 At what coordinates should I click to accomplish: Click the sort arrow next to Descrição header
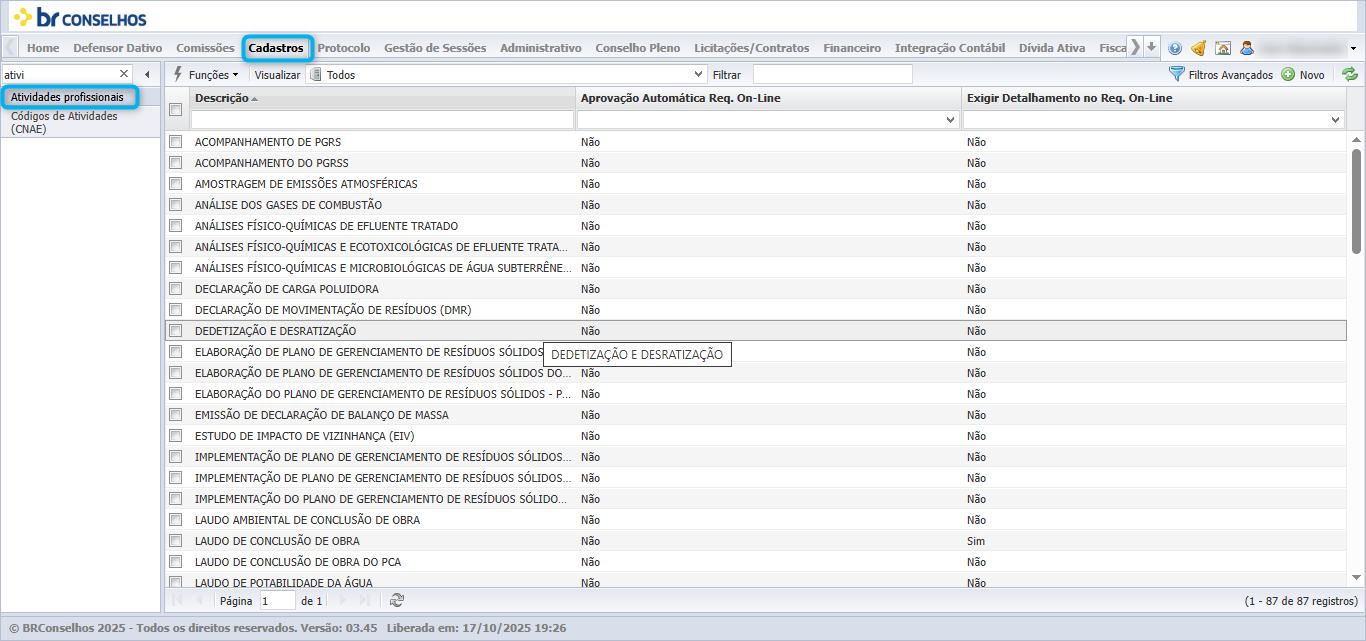[x=254, y=99]
